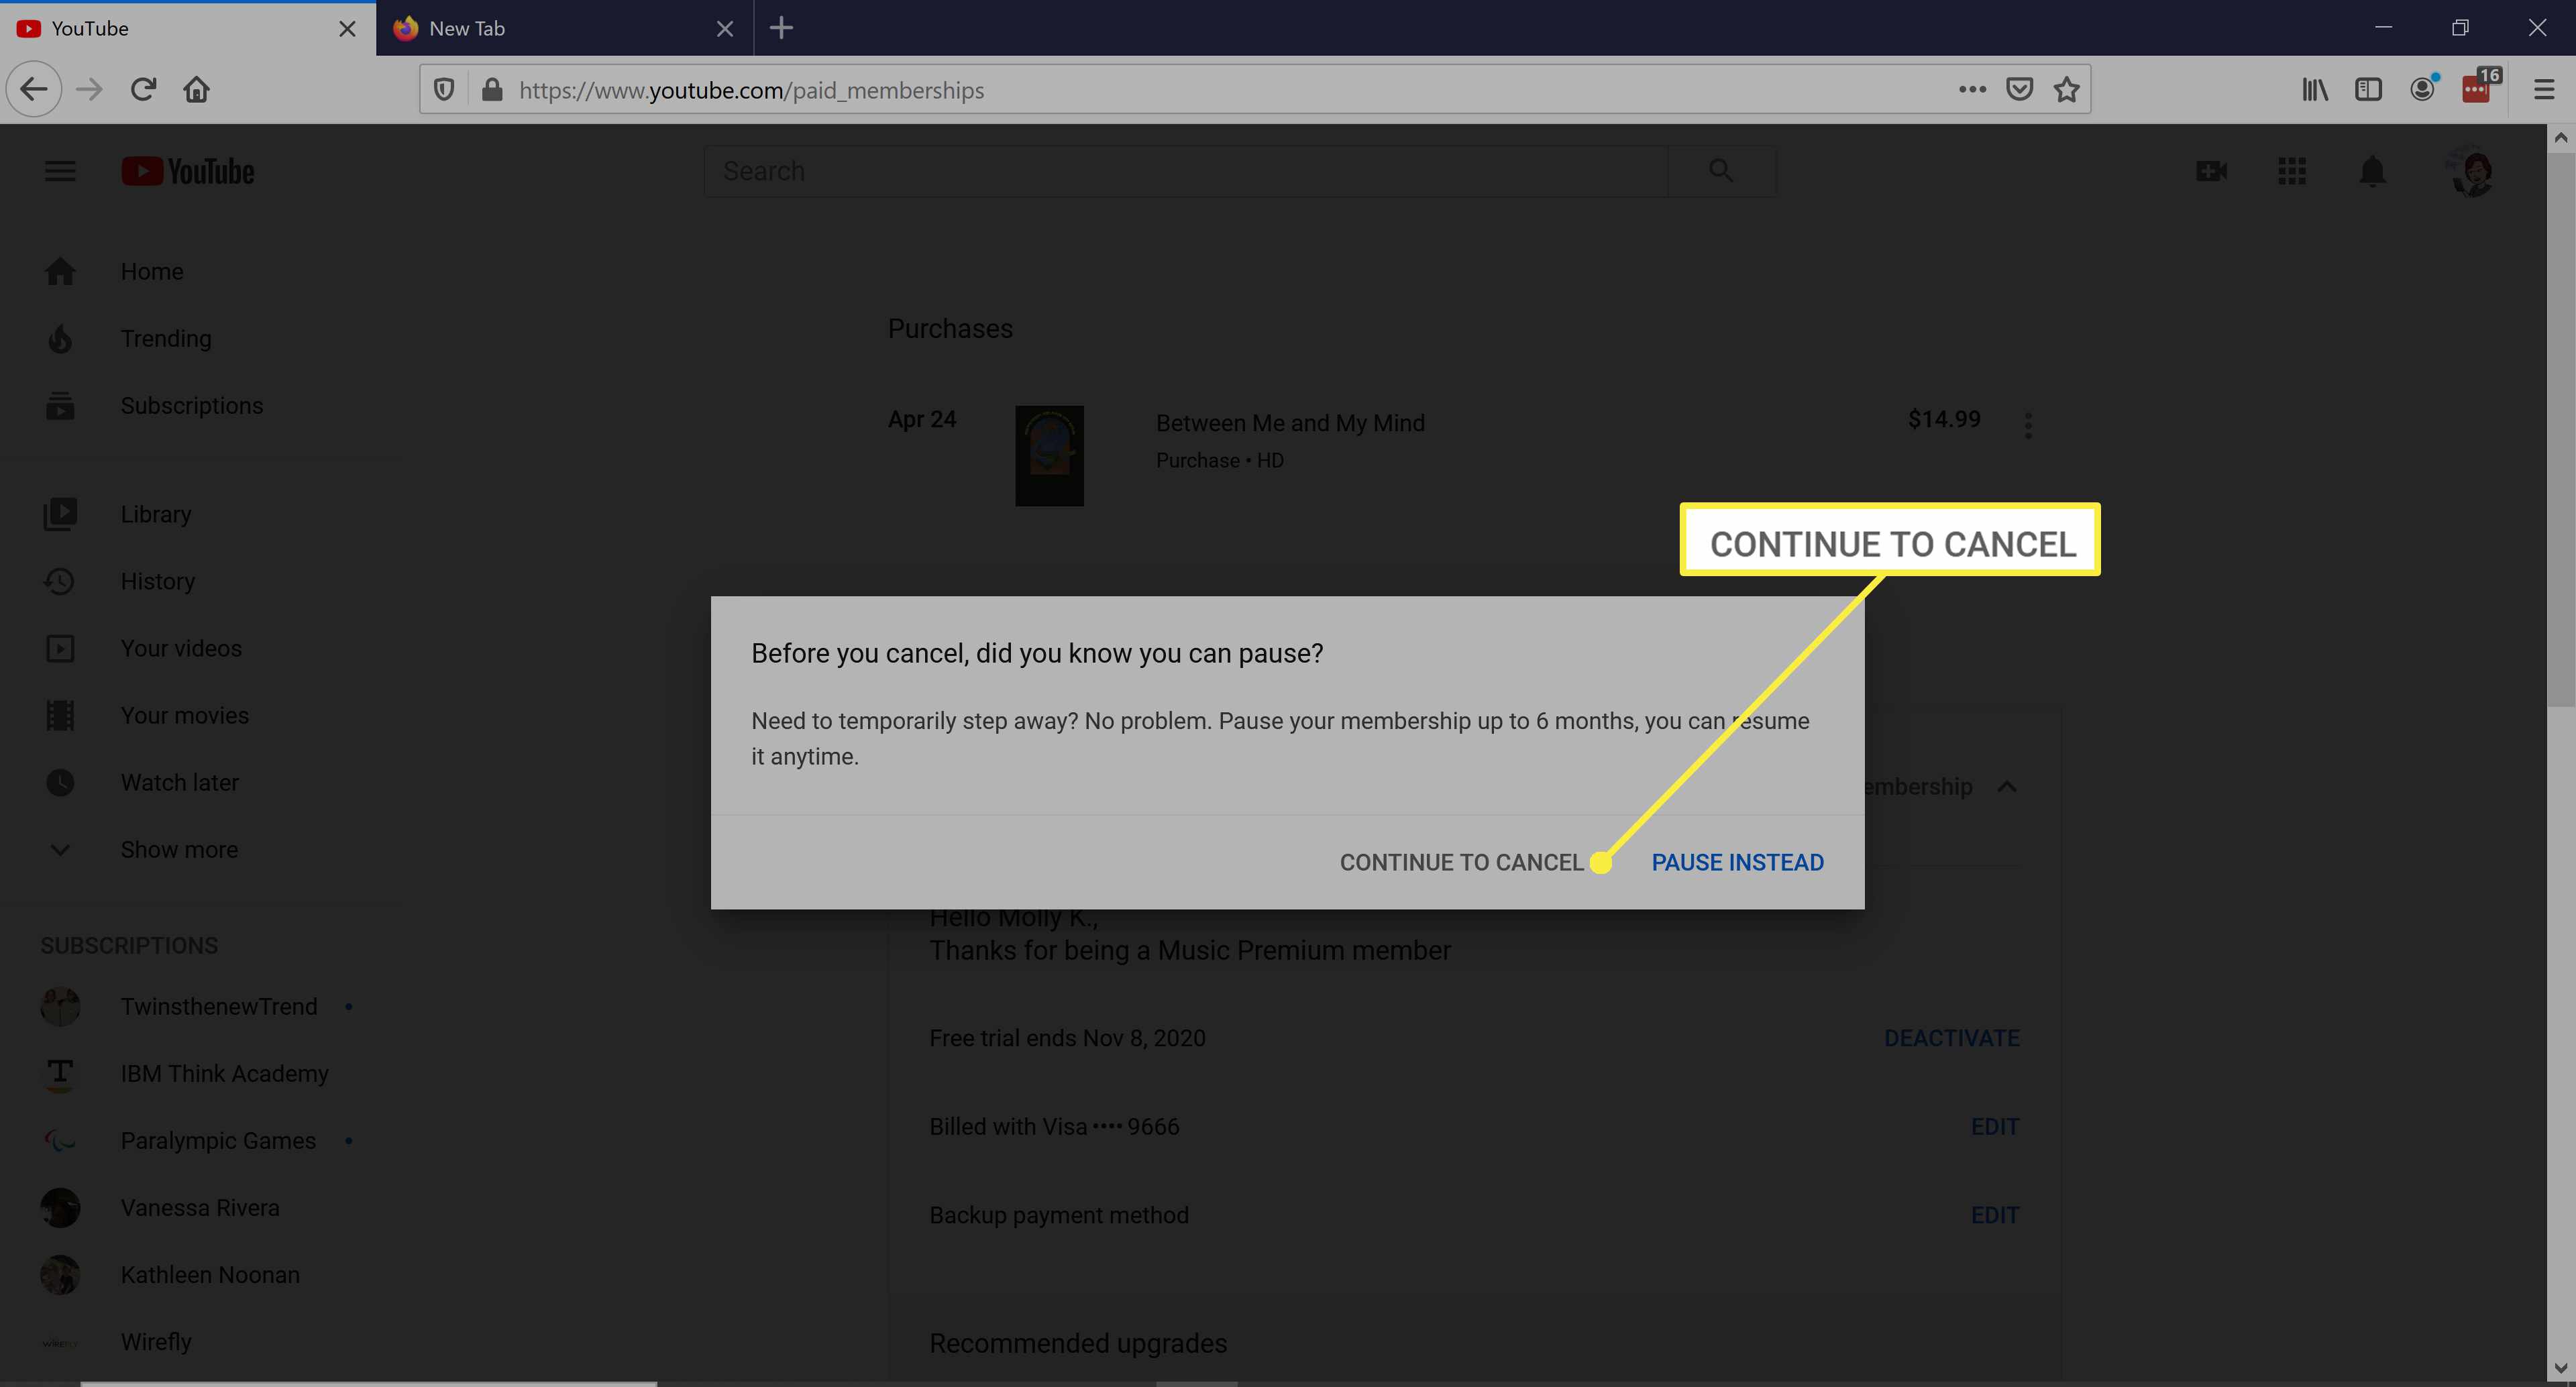Open the notifications bell
Viewport: 2576px width, 1387px height.
pos(2372,171)
